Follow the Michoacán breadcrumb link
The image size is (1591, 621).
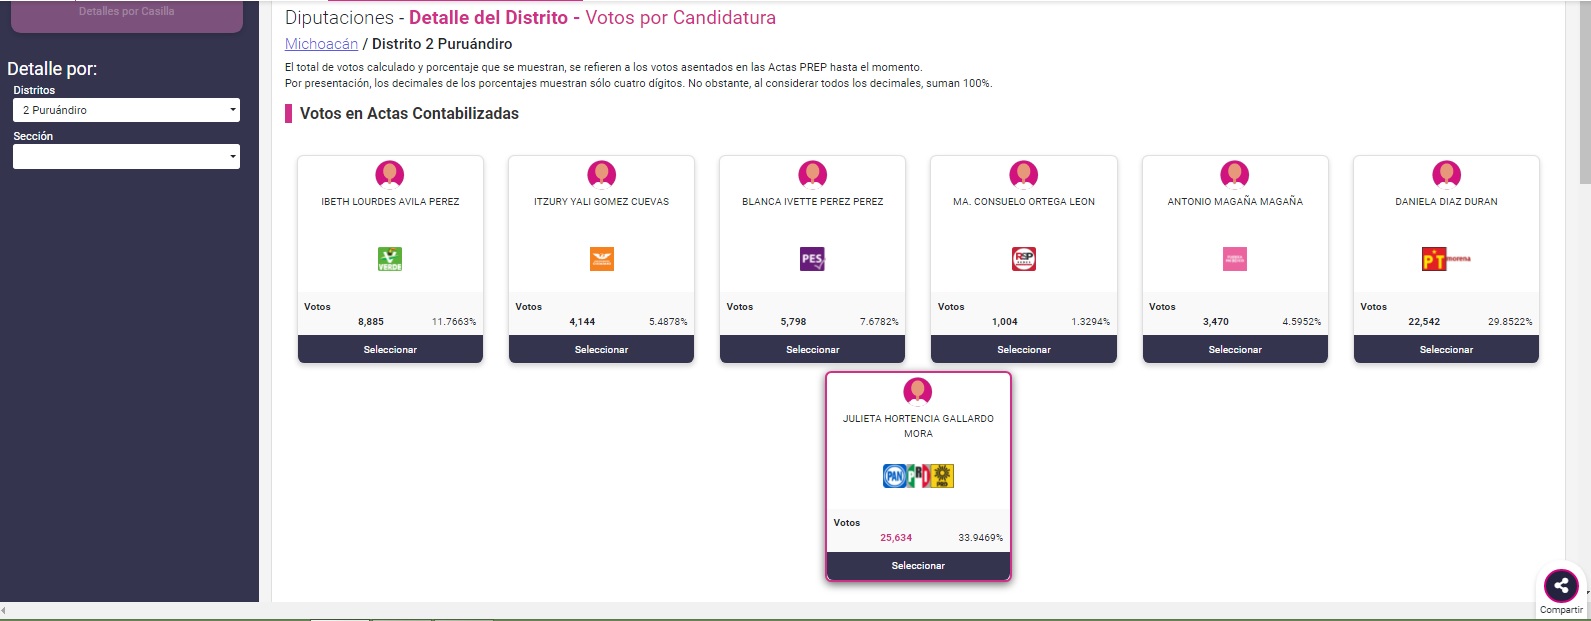tap(321, 44)
